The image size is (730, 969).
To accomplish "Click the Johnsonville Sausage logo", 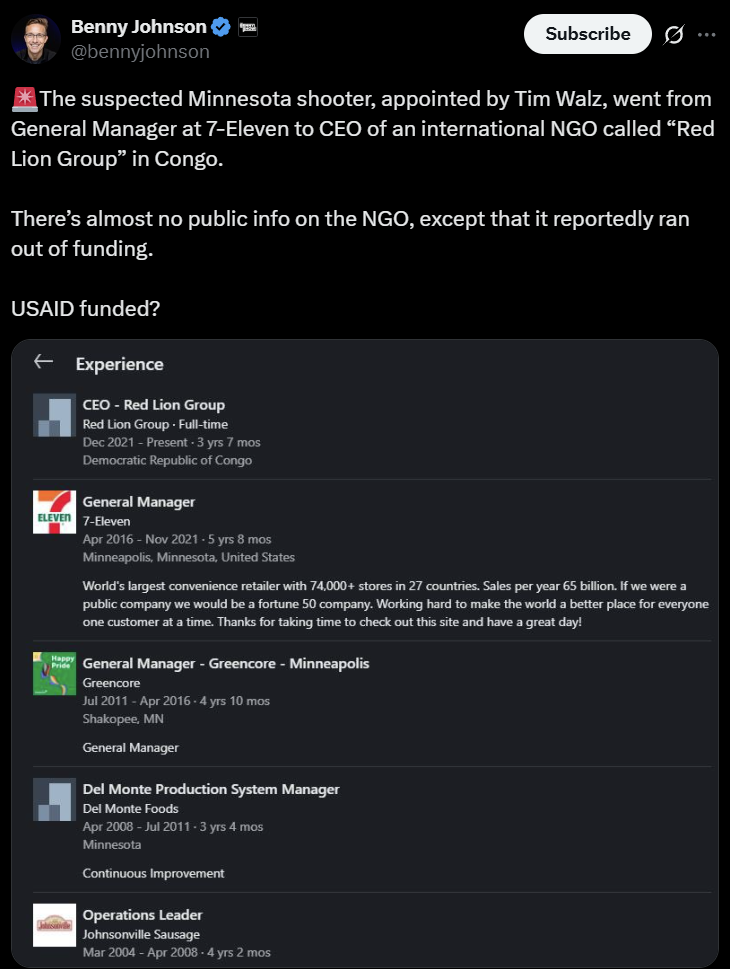I will point(54,925).
